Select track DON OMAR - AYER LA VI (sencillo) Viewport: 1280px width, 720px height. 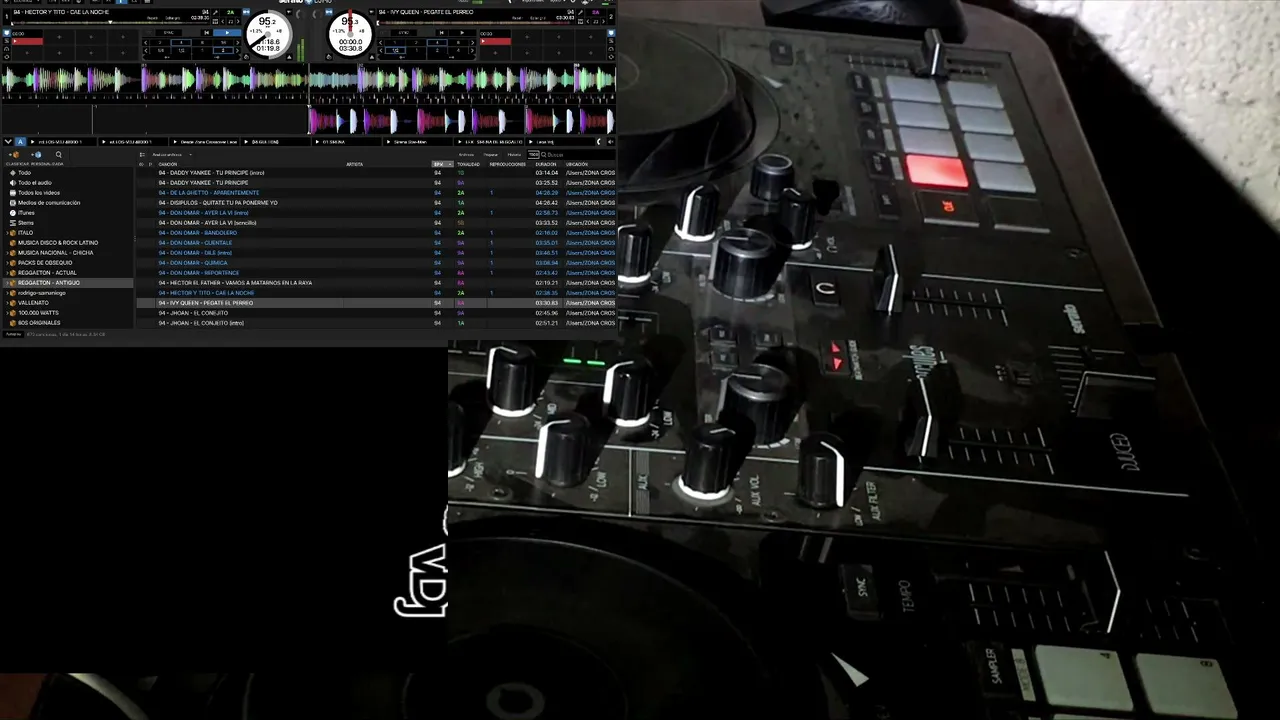tap(376, 223)
